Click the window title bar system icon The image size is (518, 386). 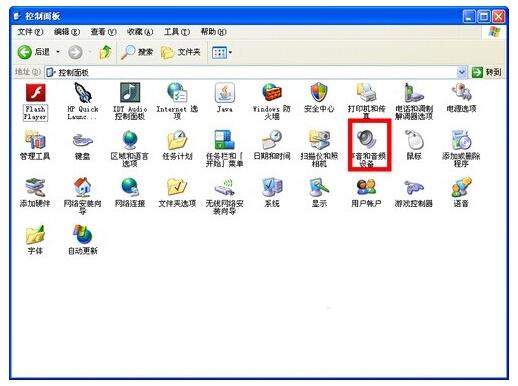tap(18, 16)
